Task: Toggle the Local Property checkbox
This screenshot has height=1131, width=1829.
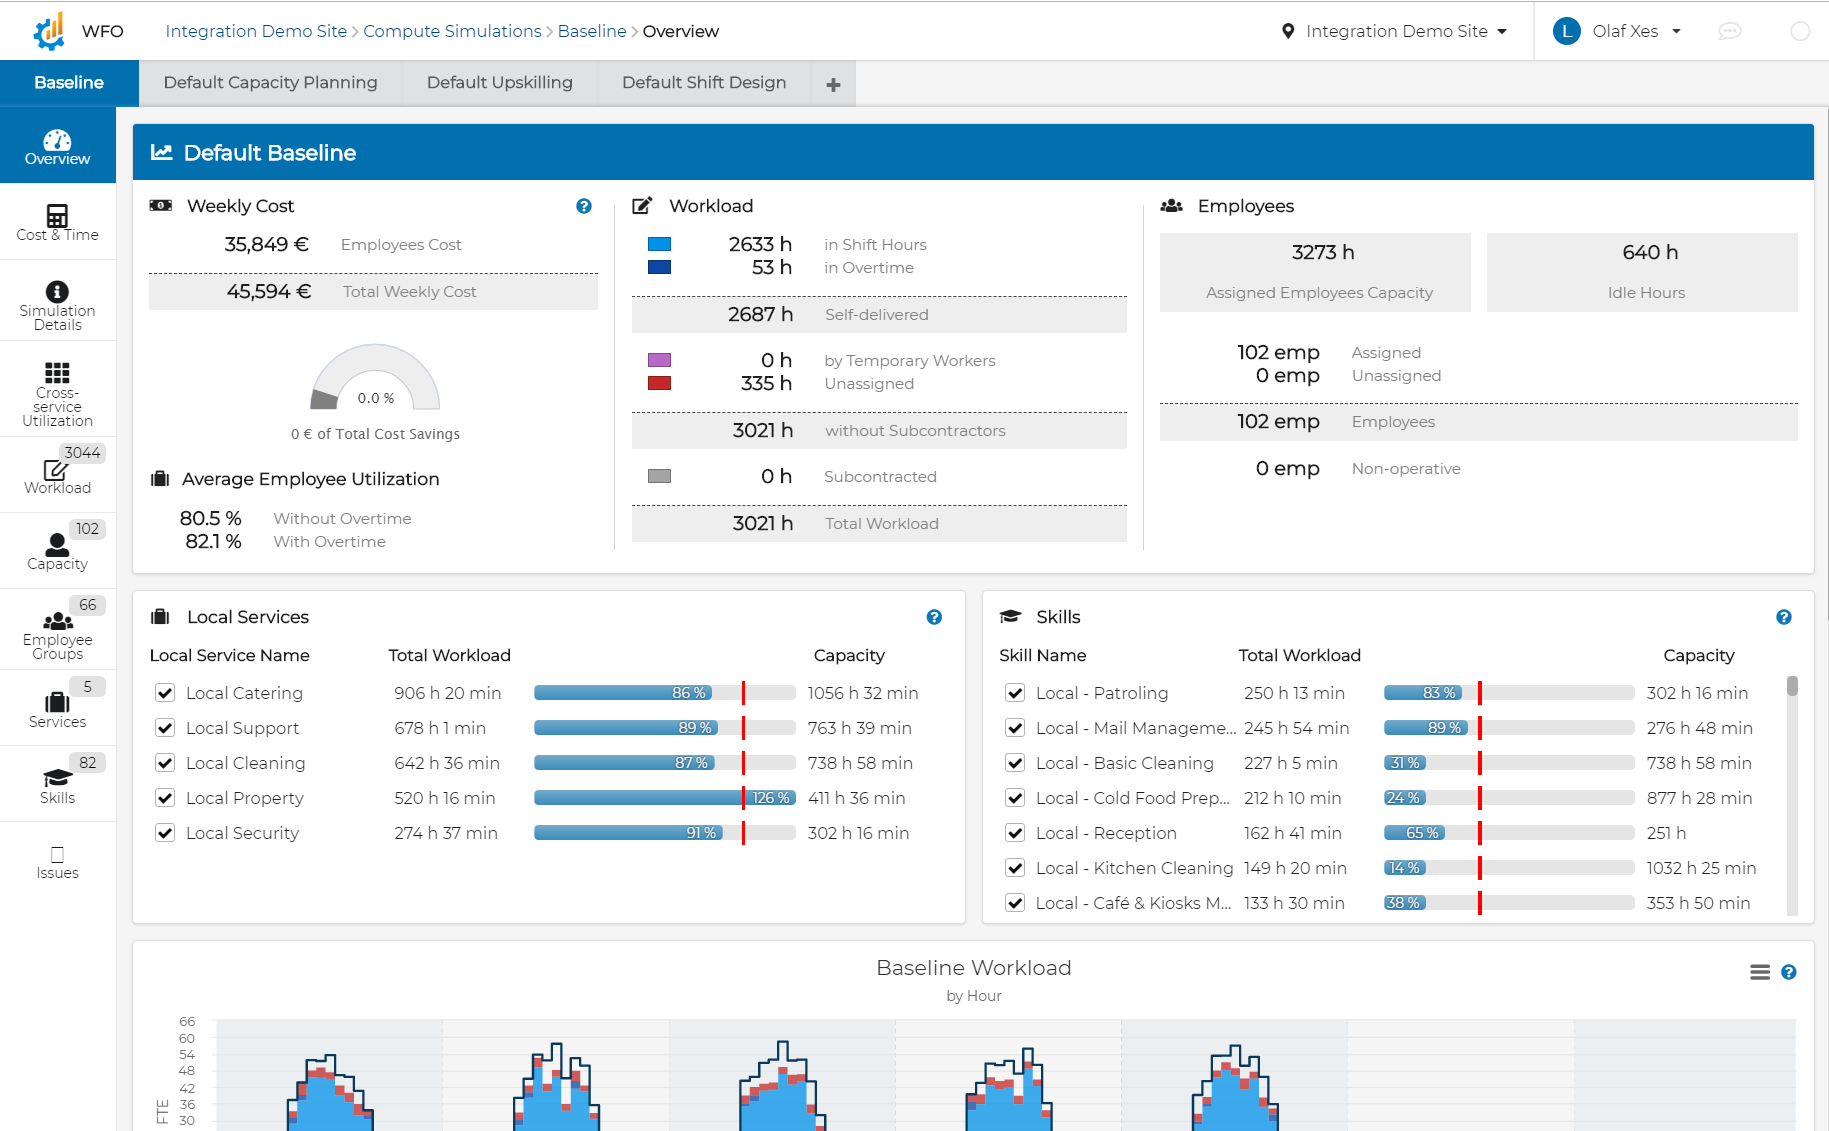Action: (166, 798)
